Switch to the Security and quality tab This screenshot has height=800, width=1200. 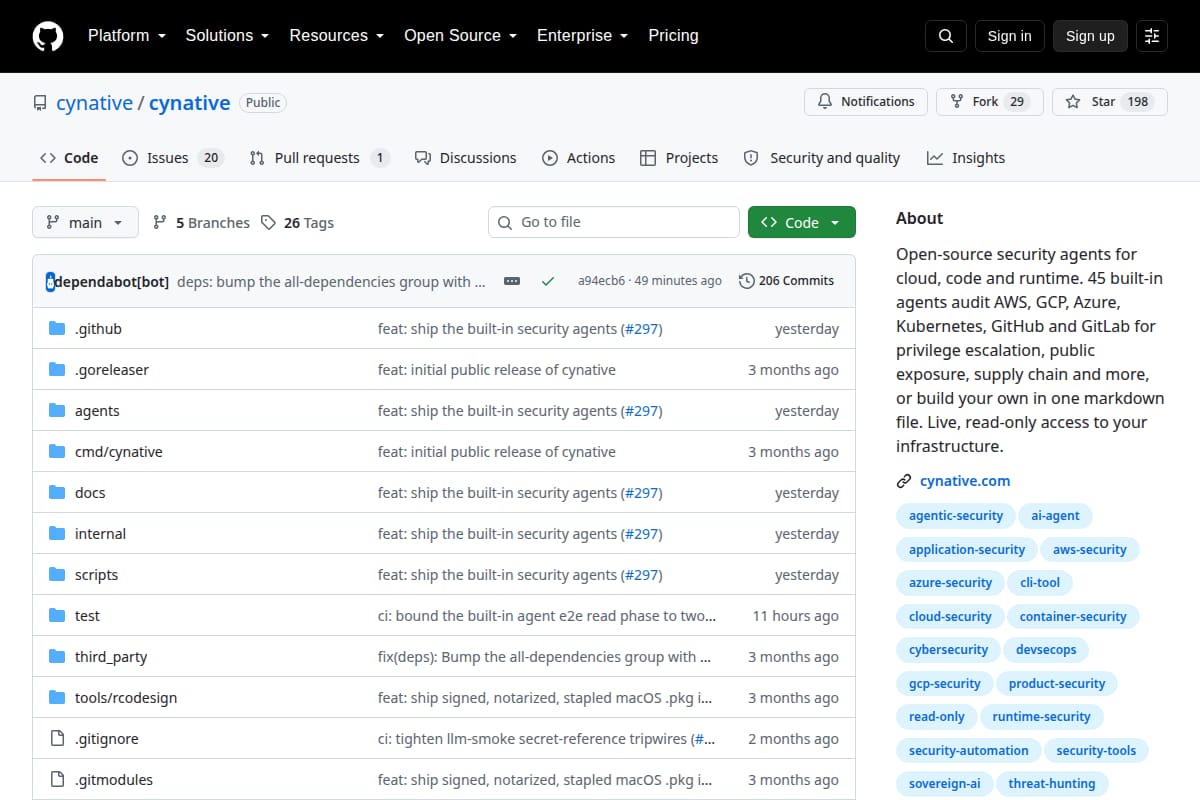pos(822,158)
